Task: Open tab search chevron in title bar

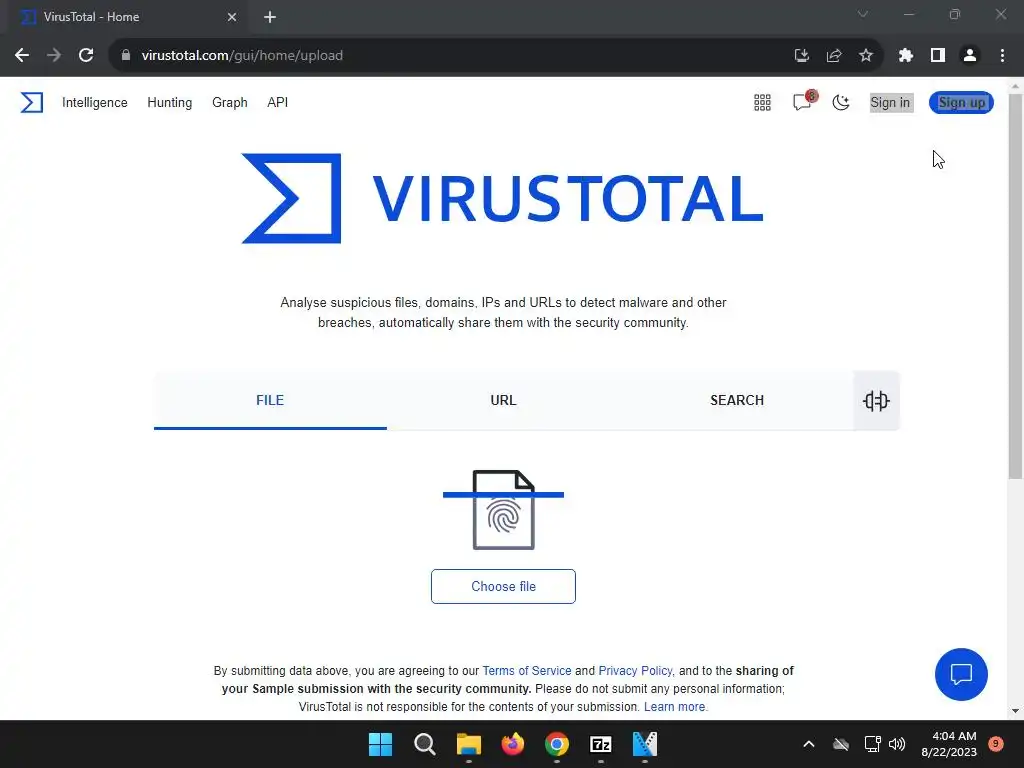Action: pos(863,14)
